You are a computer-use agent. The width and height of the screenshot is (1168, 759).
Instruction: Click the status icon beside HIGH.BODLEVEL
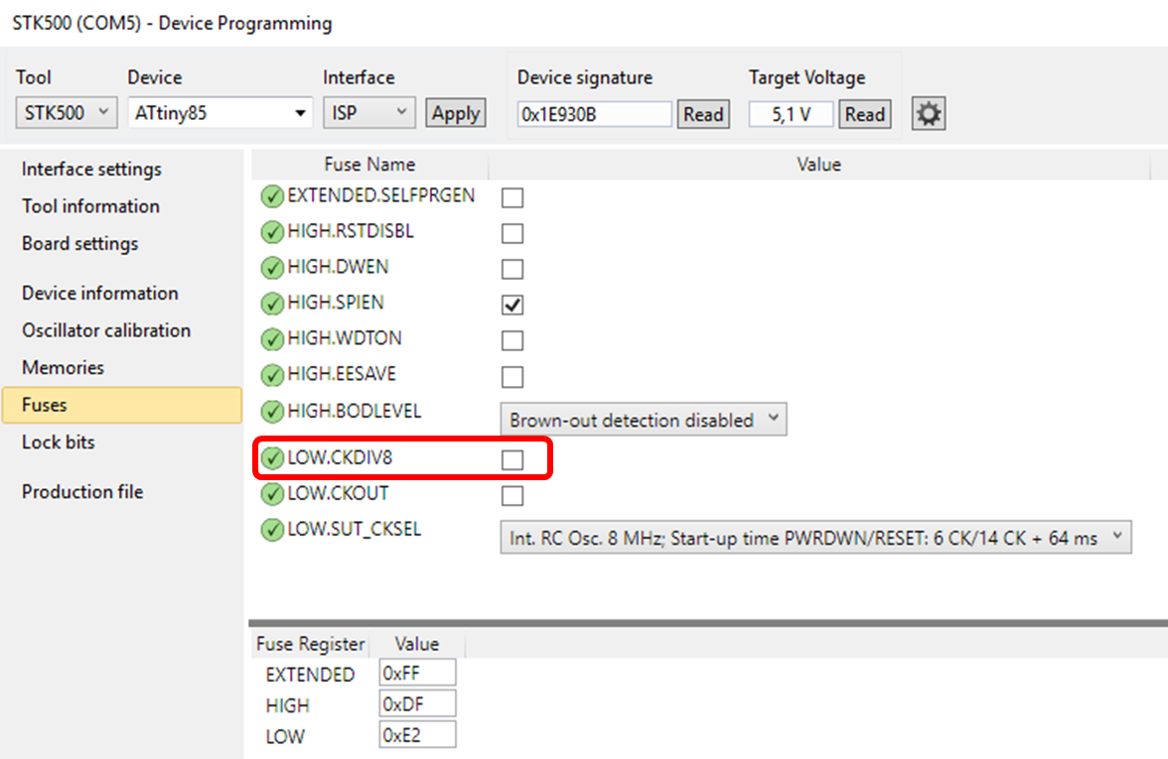tap(273, 411)
